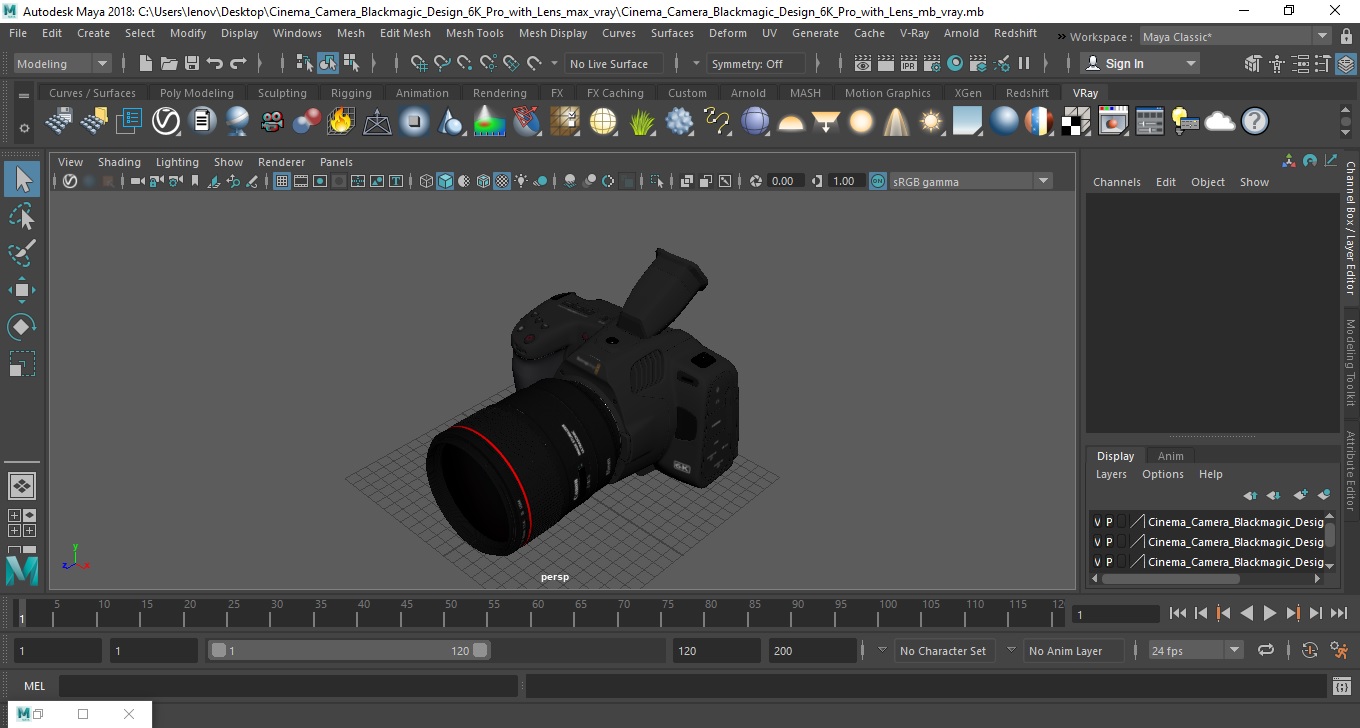The height and width of the screenshot is (728, 1360).
Task: Toggle the resolution gate in the viewport
Action: [x=320, y=181]
